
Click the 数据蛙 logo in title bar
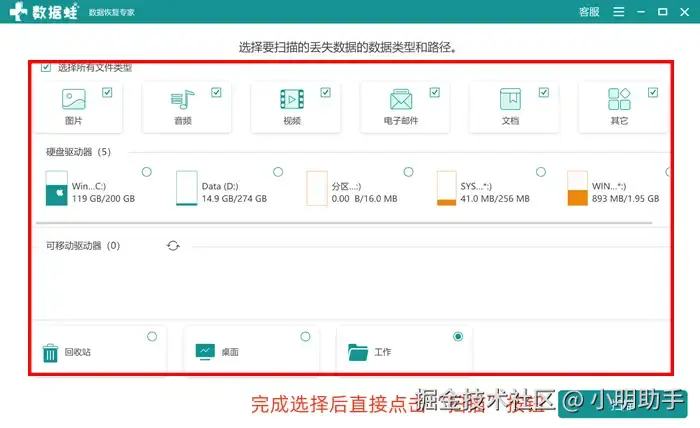tap(44, 12)
